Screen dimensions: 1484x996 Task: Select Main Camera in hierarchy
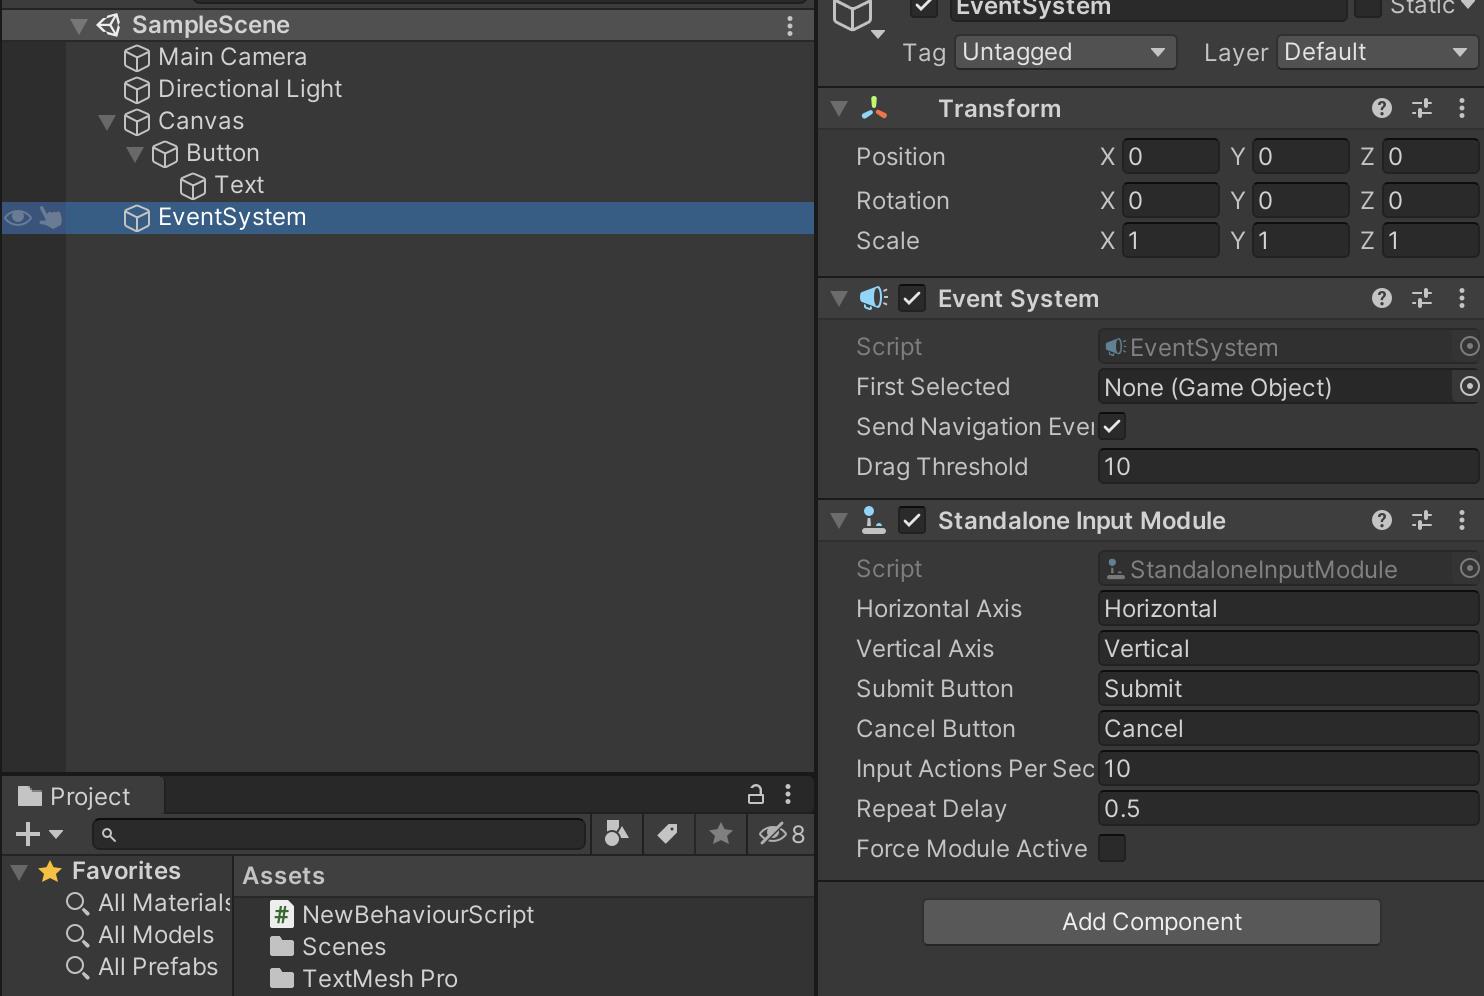[232, 57]
